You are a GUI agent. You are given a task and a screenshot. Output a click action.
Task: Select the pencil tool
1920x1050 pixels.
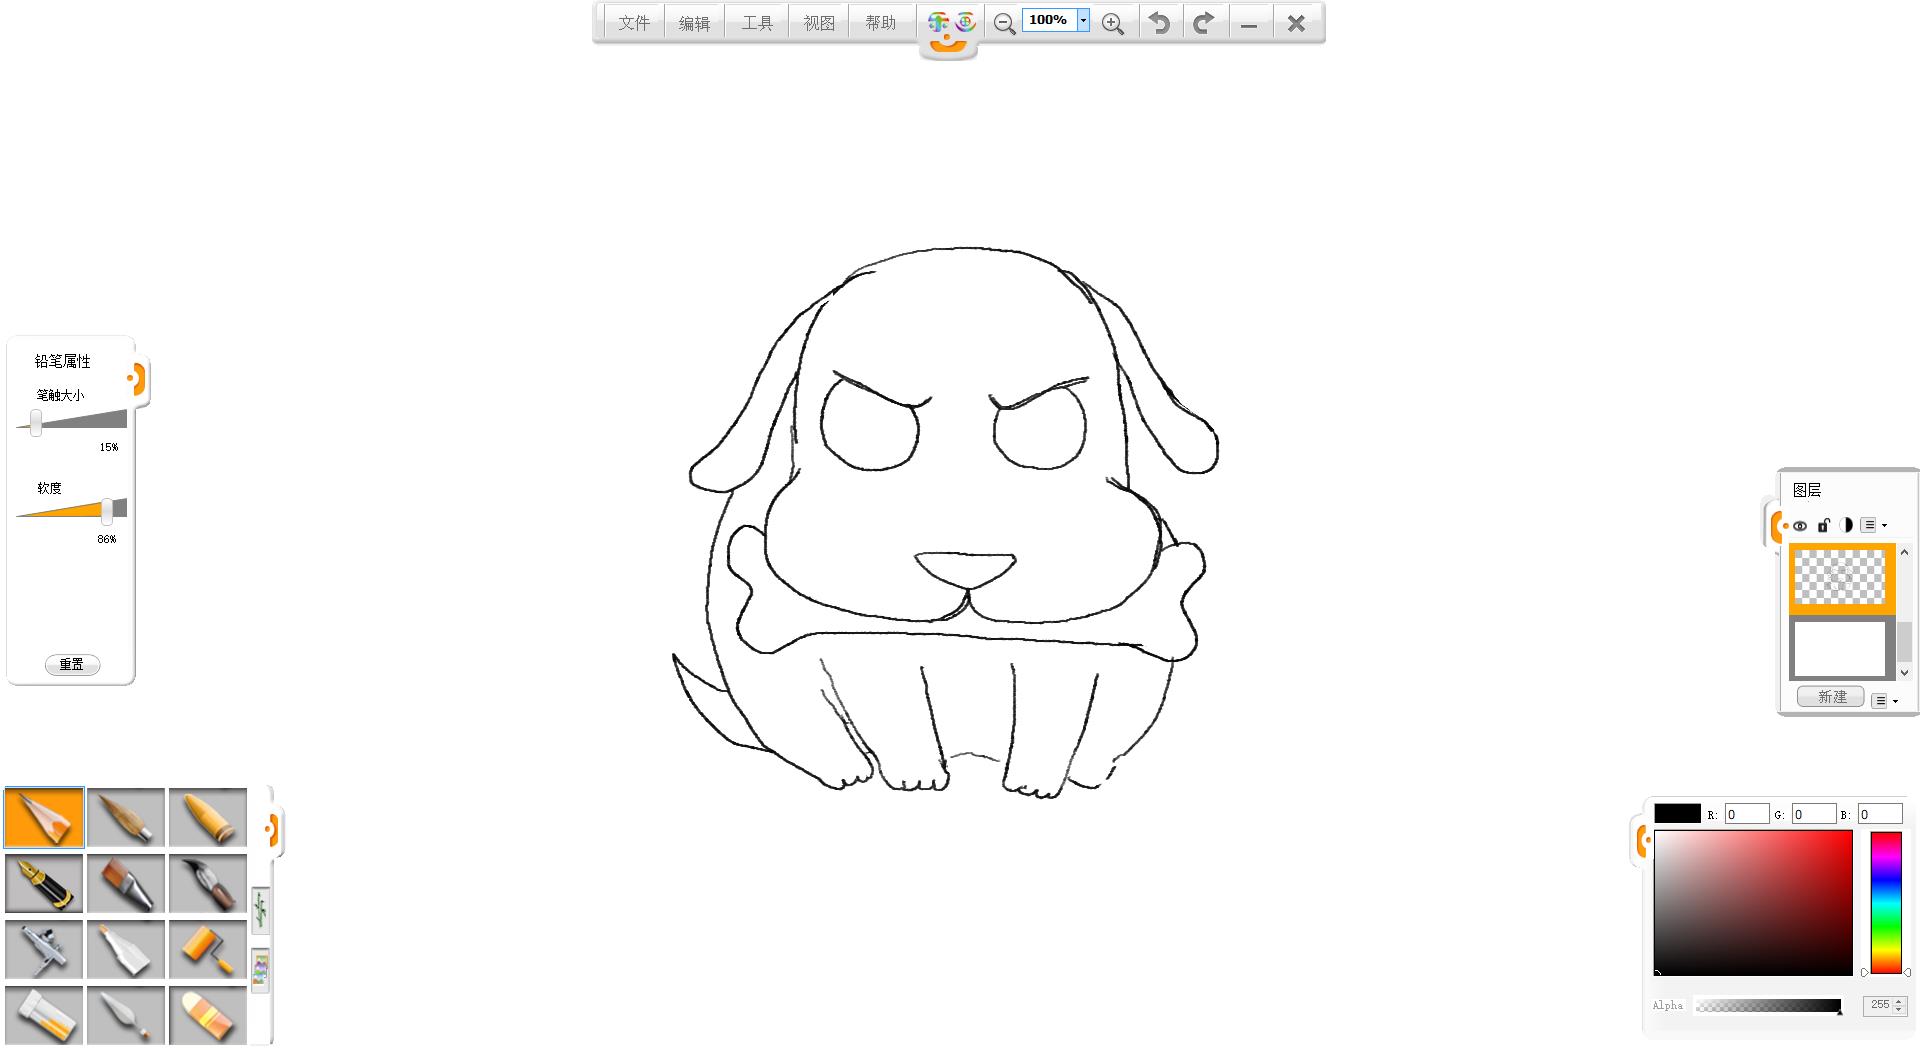pos(44,817)
